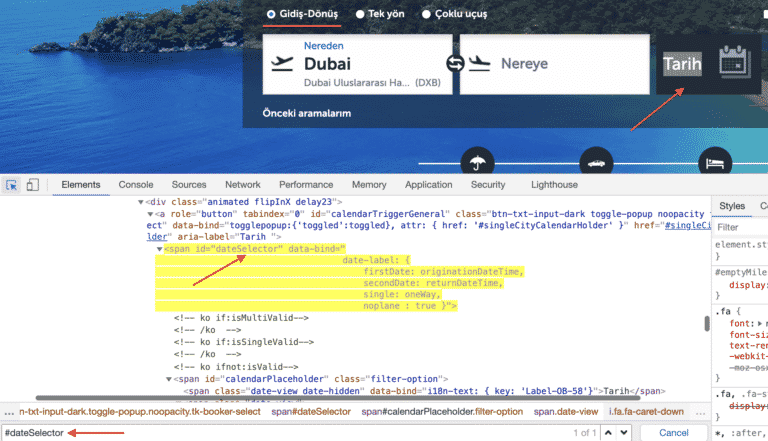Collapse the div animated flipInX node
The height and width of the screenshot is (441, 768).
pos(141,202)
